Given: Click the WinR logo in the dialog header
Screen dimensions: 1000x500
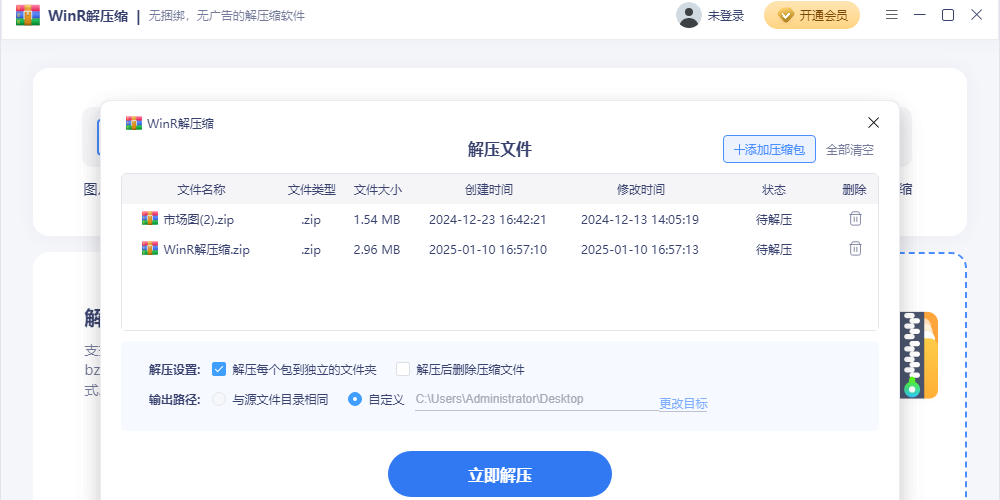Looking at the screenshot, I should coord(134,123).
